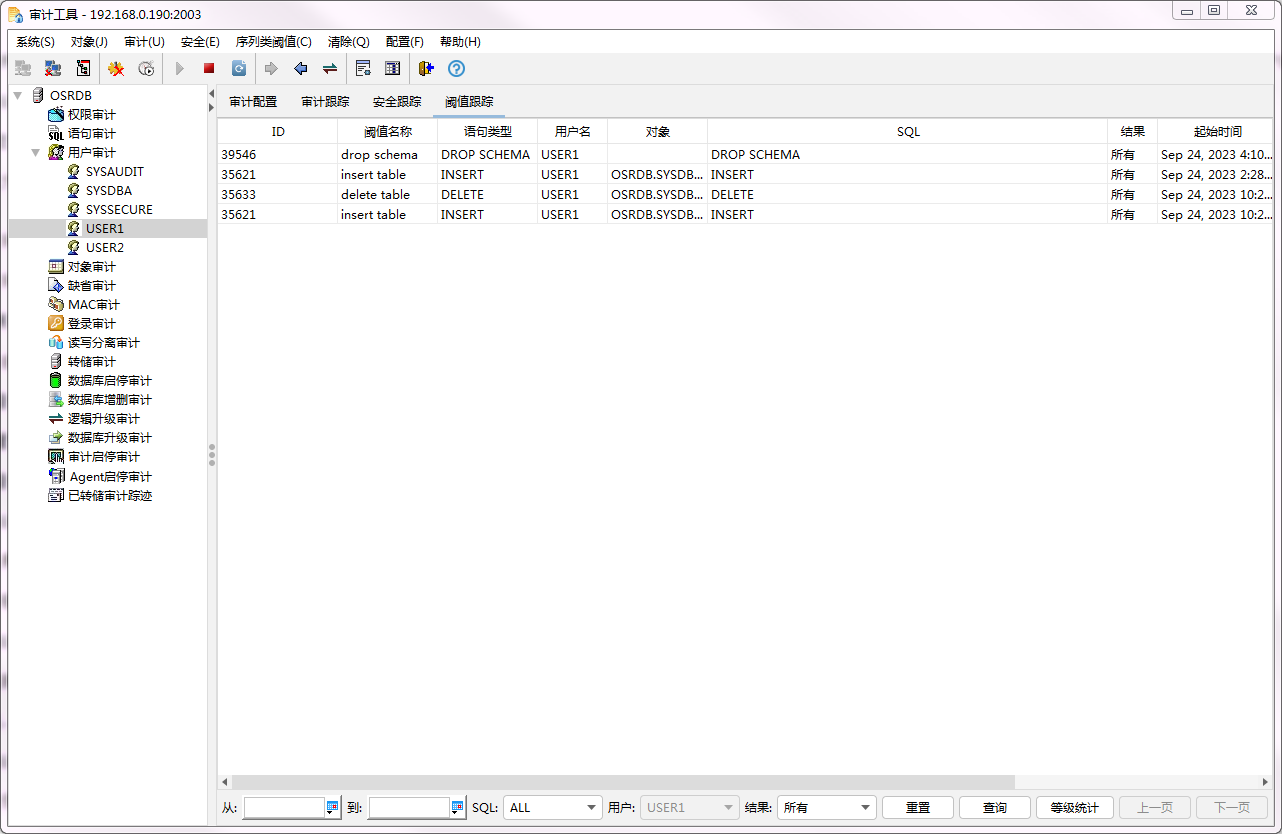1282x834 pixels.
Task: Switch to the 安全跟踪 tab
Action: tap(397, 102)
